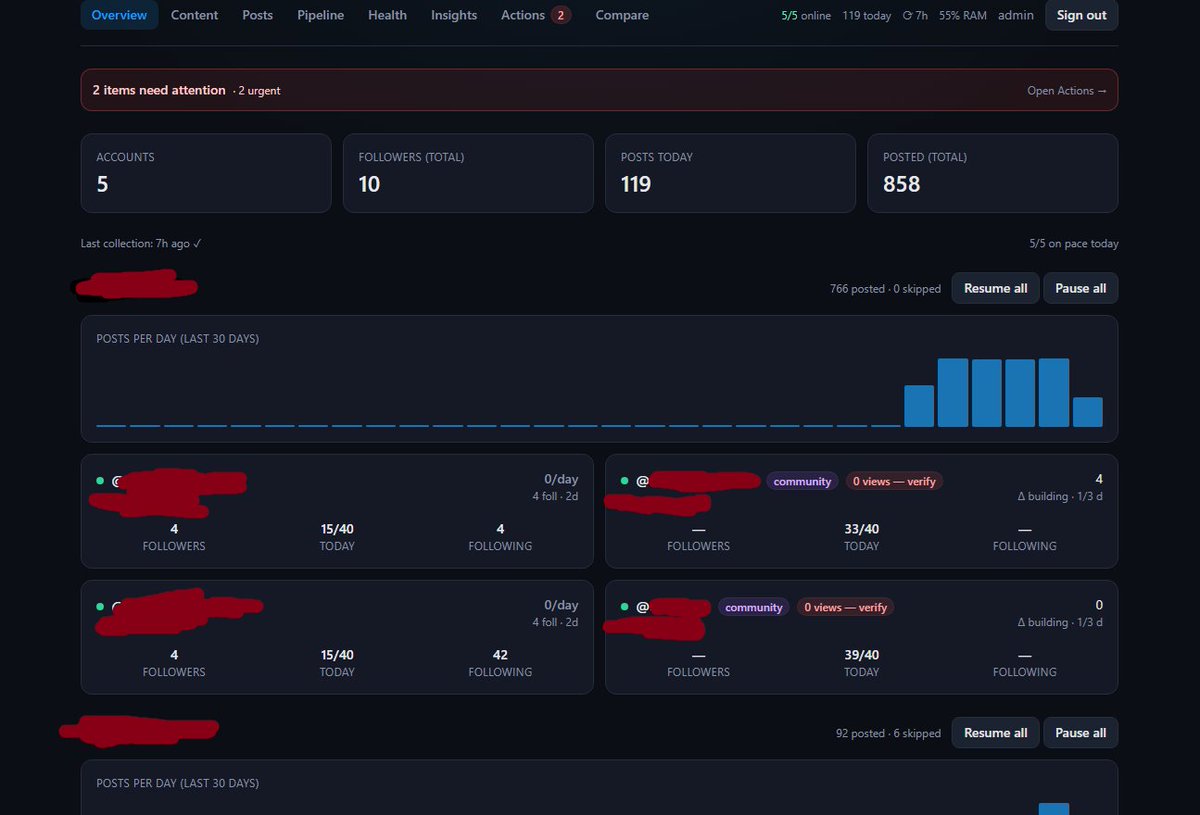Click Resume all beside 766 posted

(995, 288)
